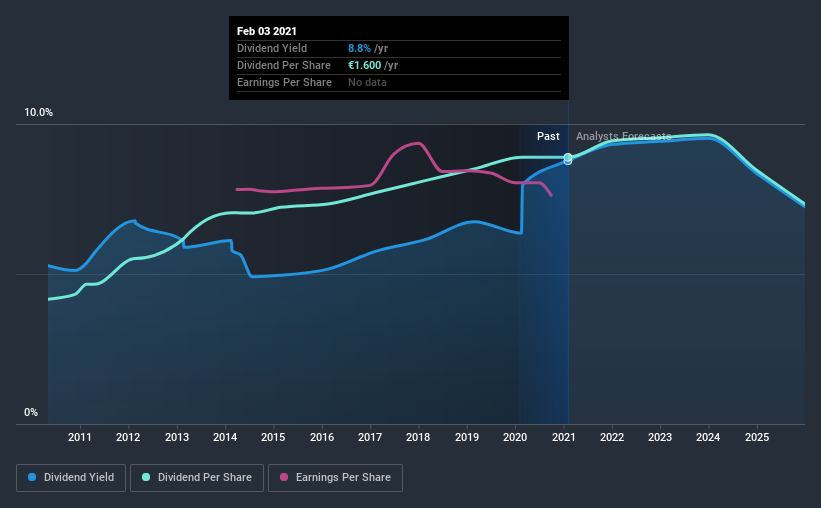Select the 2011 x-axis label
Screen dimensions: 821x508
click(80, 437)
